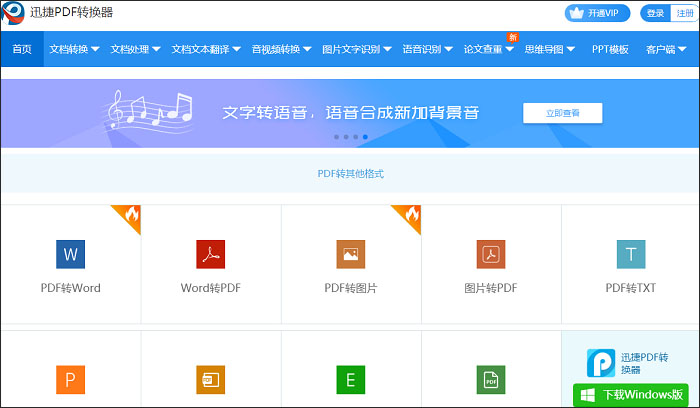This screenshot has width=700, height=408.
Task: Click the 迅捷PDF转换器 logo icon
Action: pyautogui.click(x=12, y=12)
